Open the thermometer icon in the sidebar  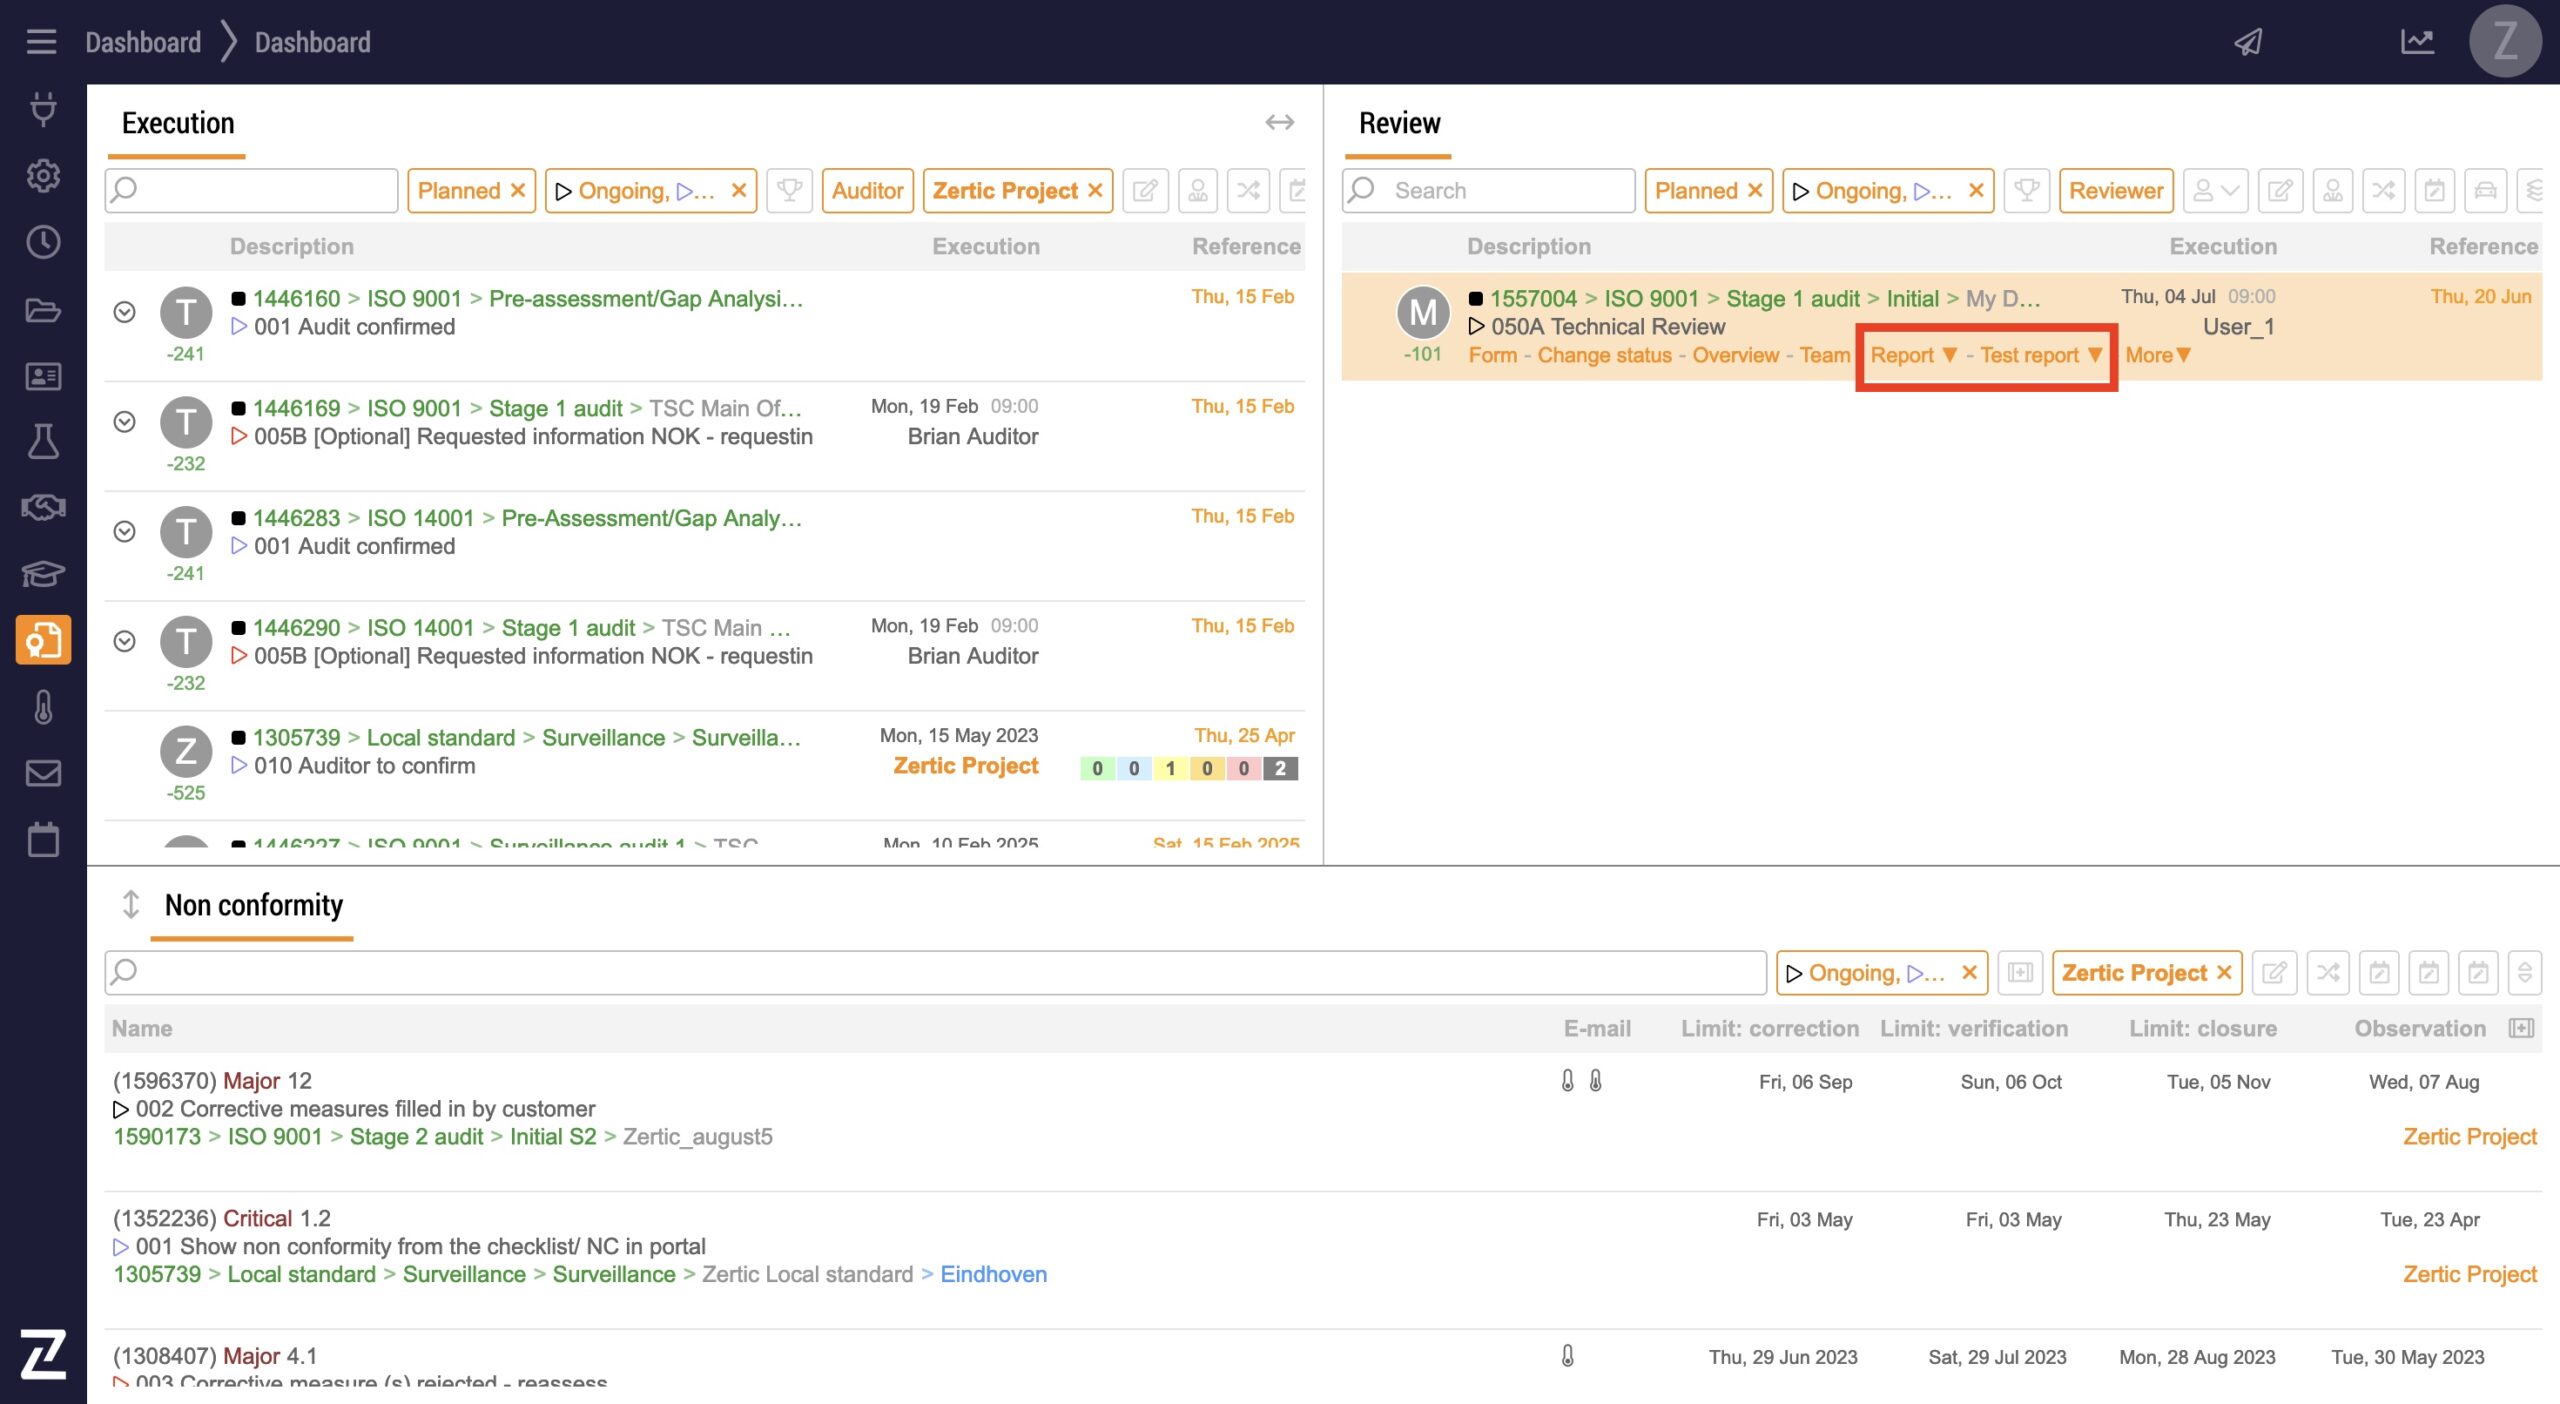(43, 707)
